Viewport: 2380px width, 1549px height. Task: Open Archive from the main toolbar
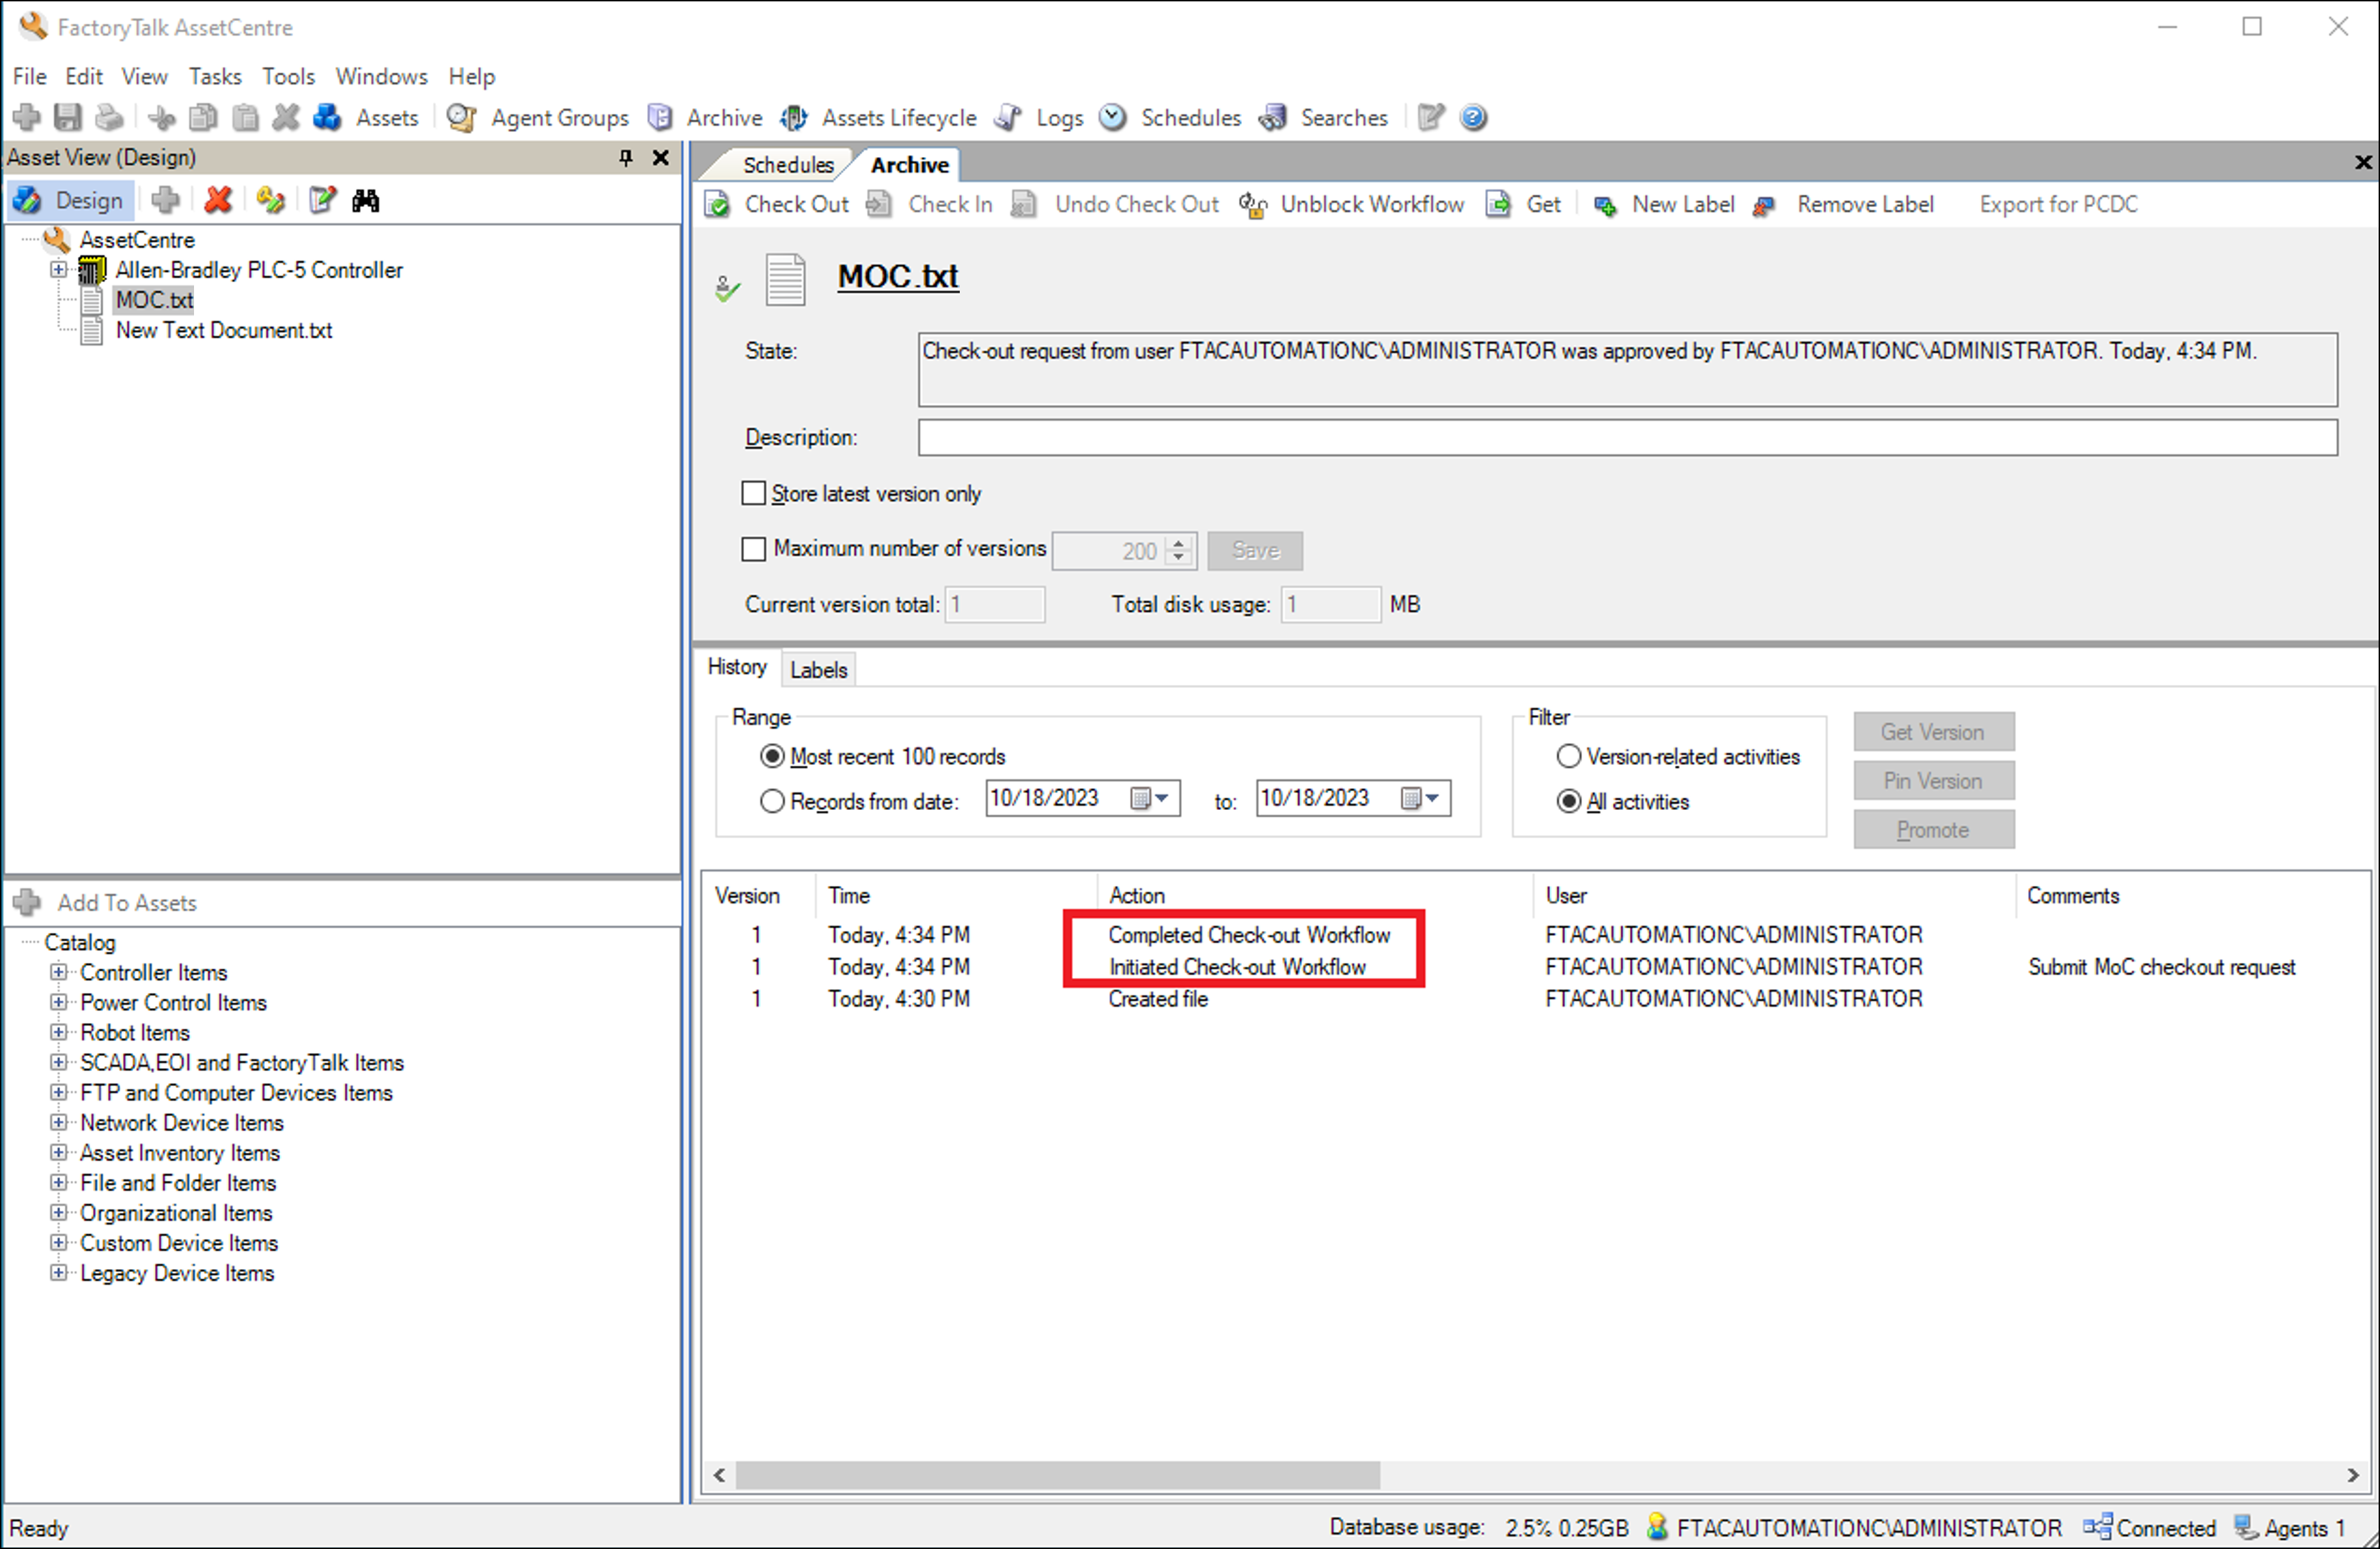point(705,118)
